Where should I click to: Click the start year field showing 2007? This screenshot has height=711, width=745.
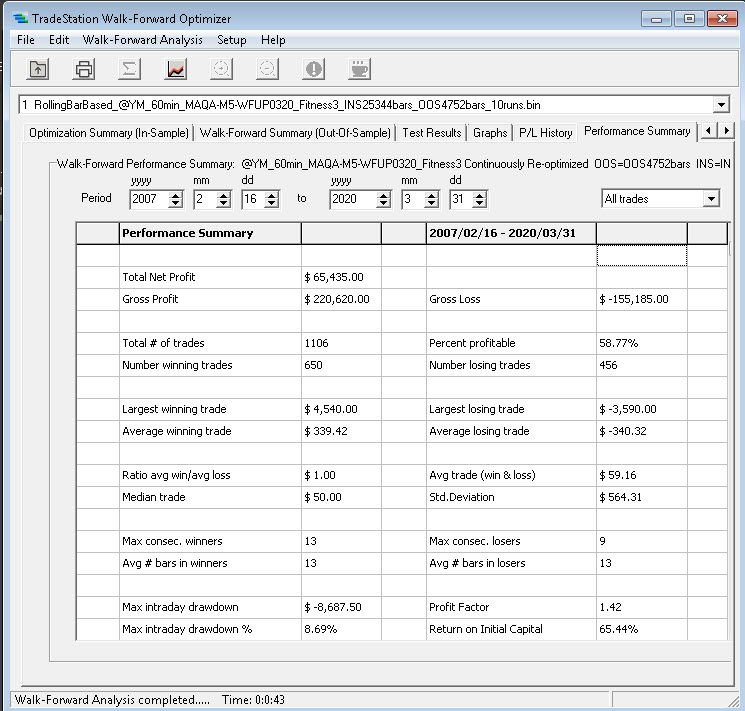click(149, 199)
